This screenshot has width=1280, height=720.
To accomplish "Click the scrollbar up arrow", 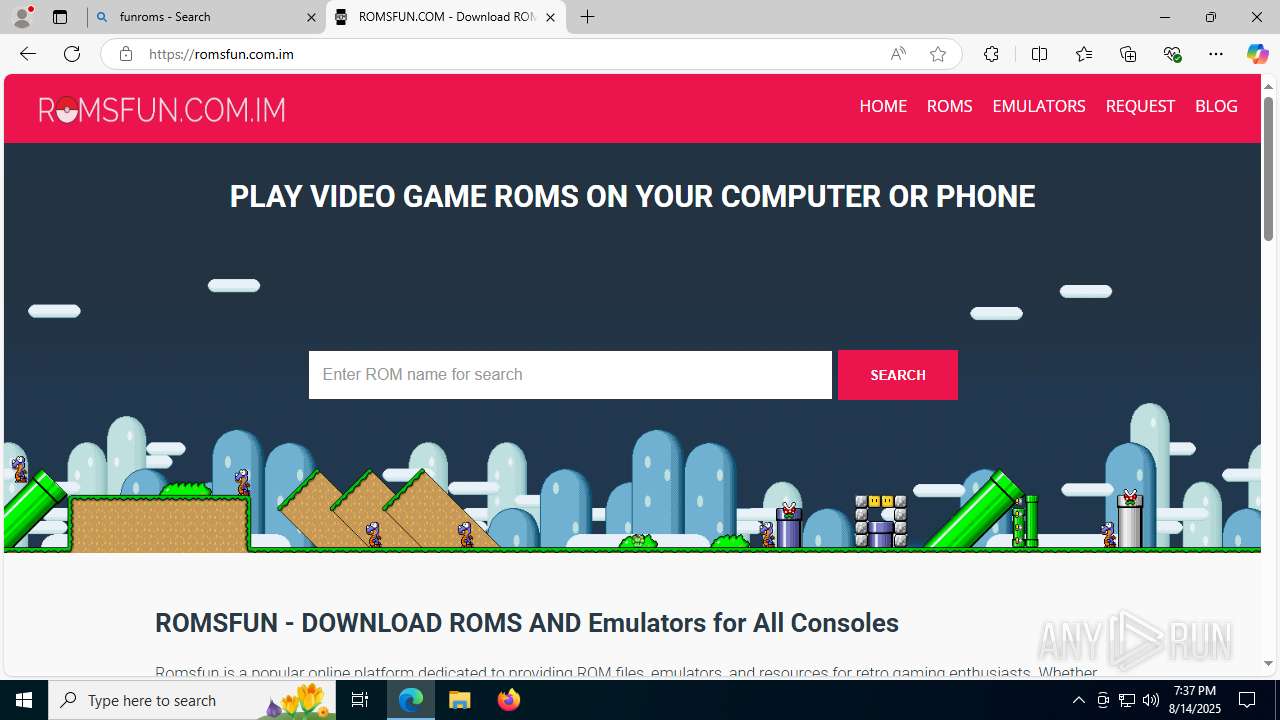I will tap(1268, 86).
